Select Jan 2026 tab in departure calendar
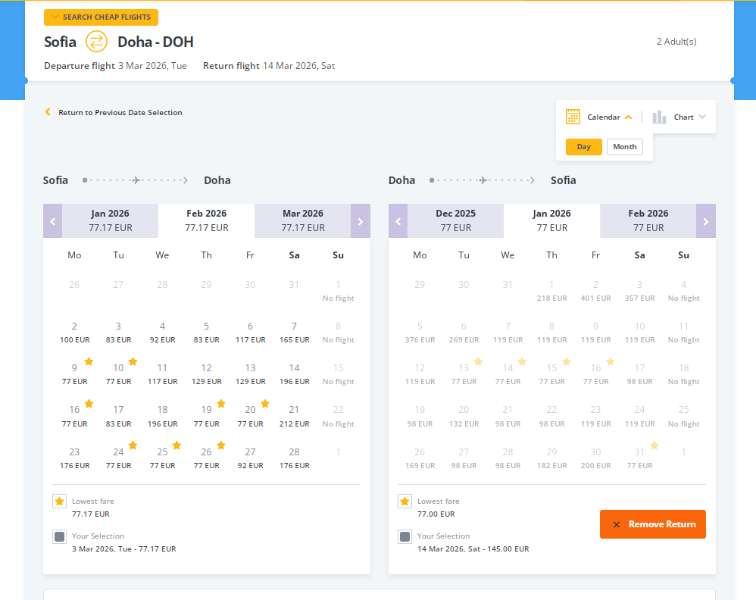Screen dimensions: 756x600 [110, 221]
